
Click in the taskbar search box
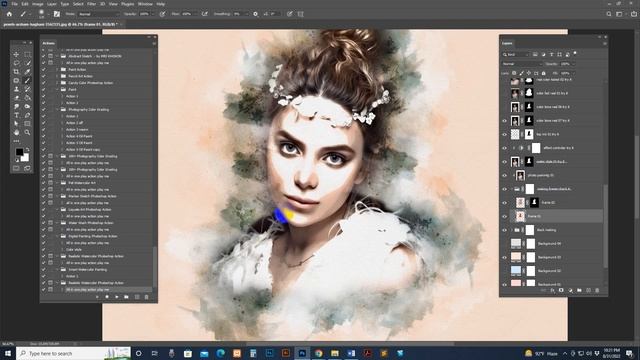(x=73, y=353)
